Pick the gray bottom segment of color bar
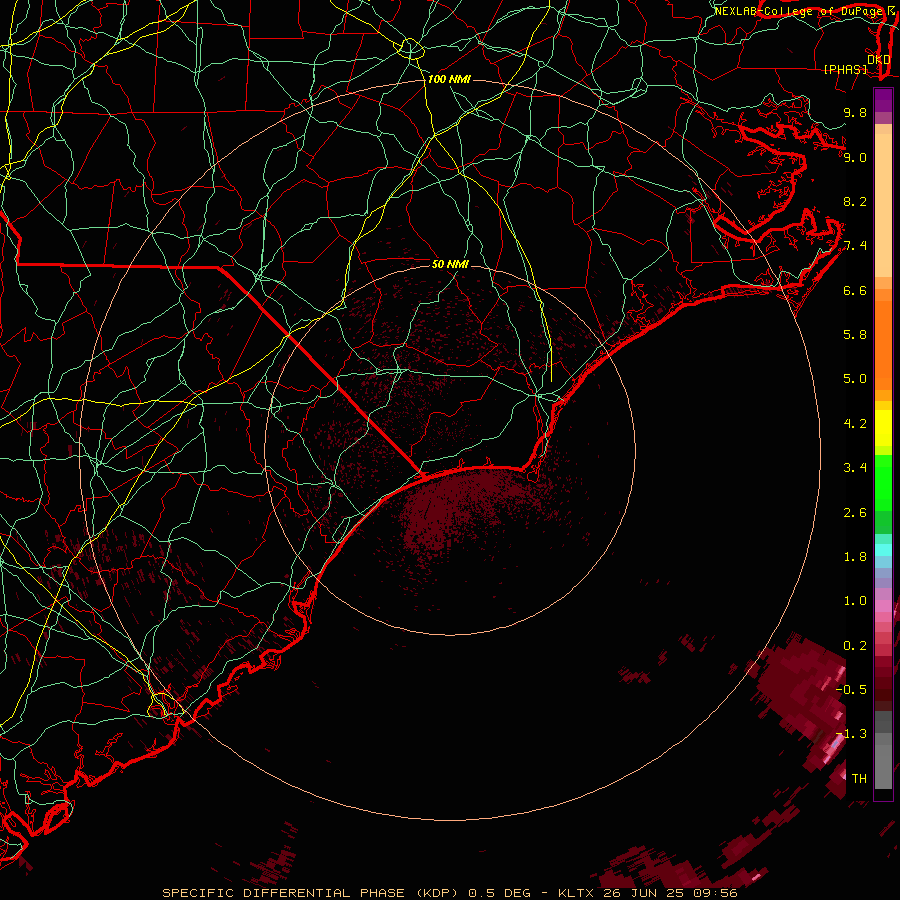 coord(883,766)
